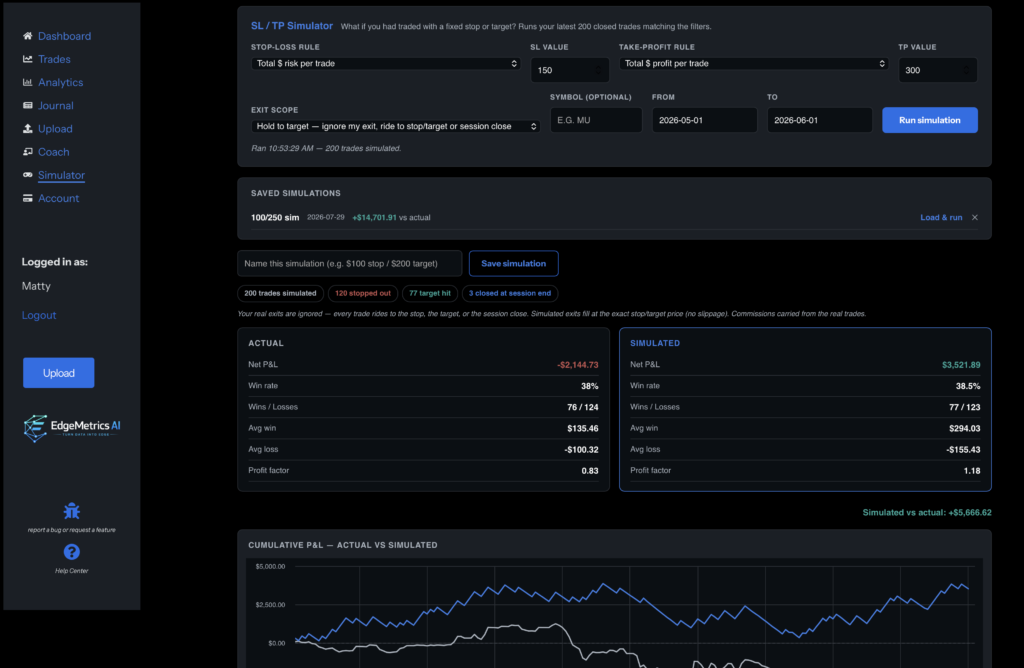Click the Run simulation button
1024x668 pixels.
pos(929,120)
